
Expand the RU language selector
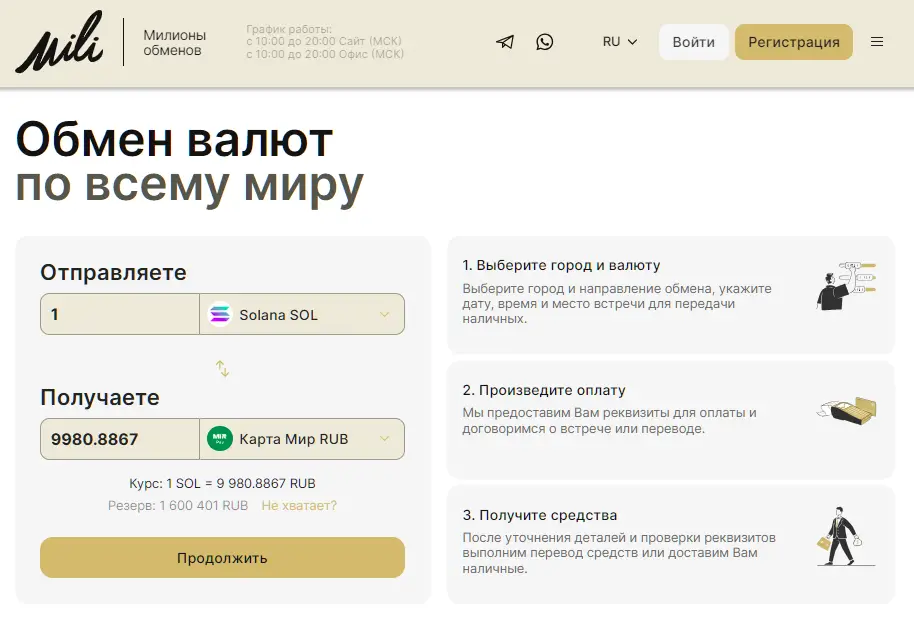click(x=619, y=42)
